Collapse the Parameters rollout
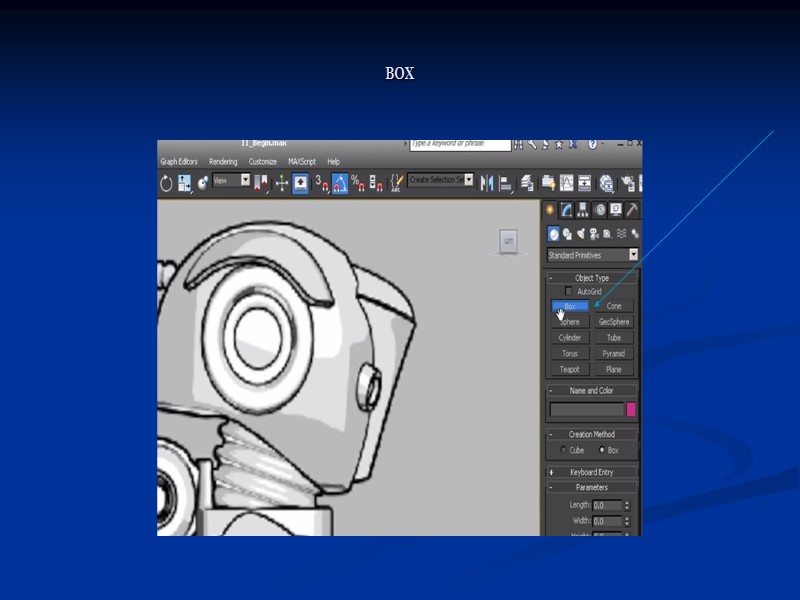This screenshot has height=600, width=800. coord(591,487)
